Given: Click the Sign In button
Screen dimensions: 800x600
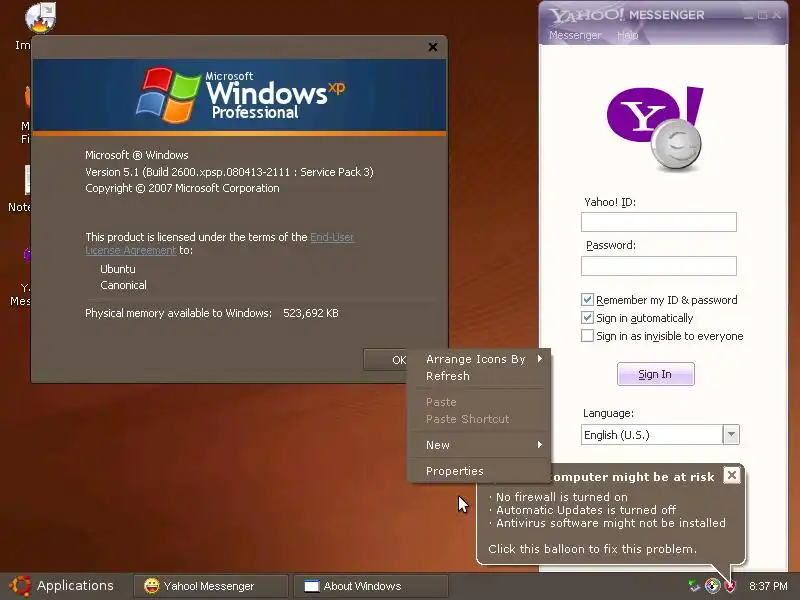Looking at the screenshot, I should [656, 374].
